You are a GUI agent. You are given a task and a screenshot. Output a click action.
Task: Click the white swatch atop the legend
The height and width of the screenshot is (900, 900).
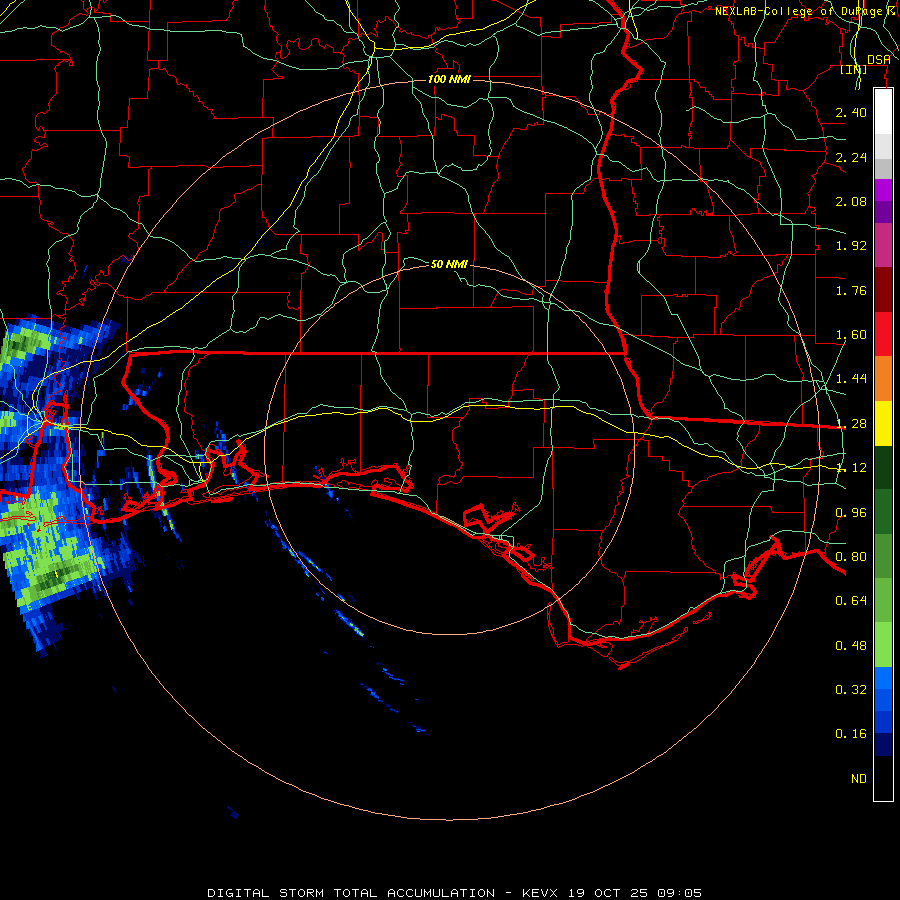pyautogui.click(x=883, y=112)
